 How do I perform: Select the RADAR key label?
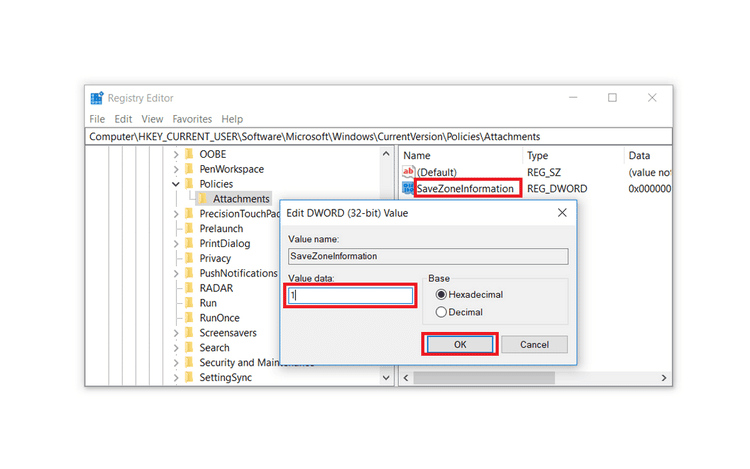(x=216, y=288)
